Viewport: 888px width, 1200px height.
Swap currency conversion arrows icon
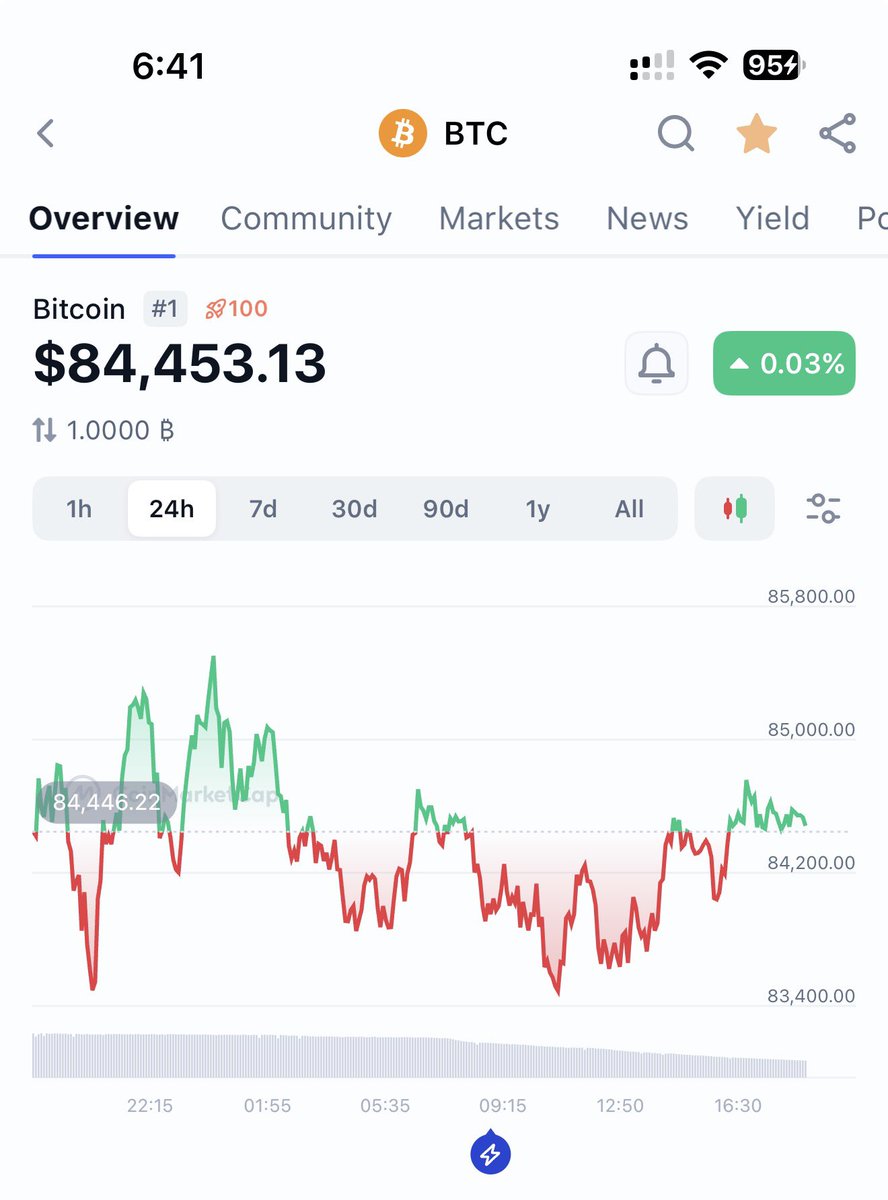point(44,431)
